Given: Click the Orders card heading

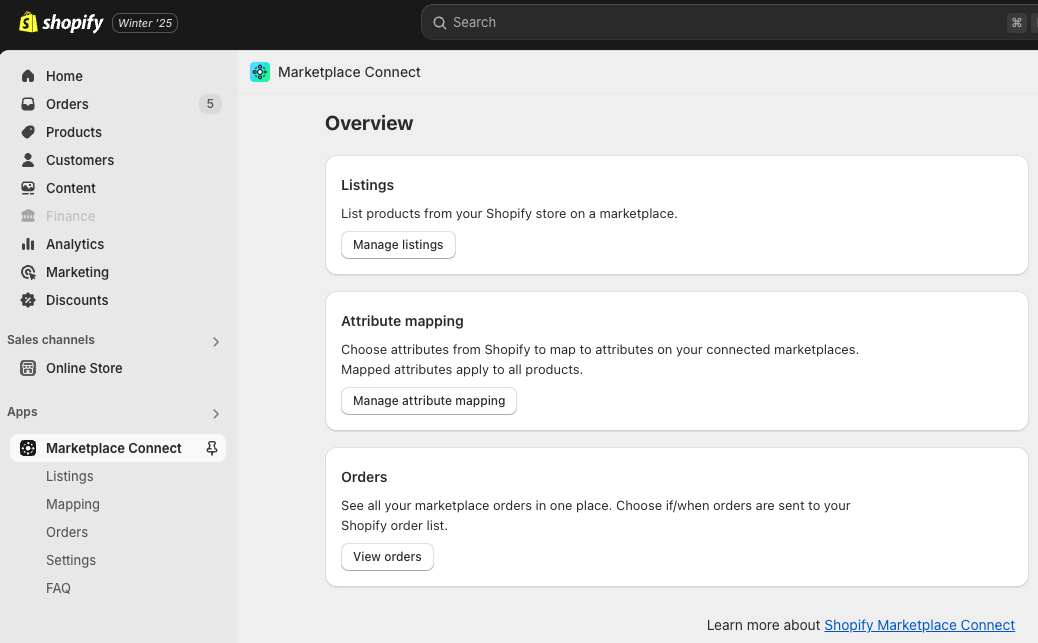Looking at the screenshot, I should (x=364, y=477).
